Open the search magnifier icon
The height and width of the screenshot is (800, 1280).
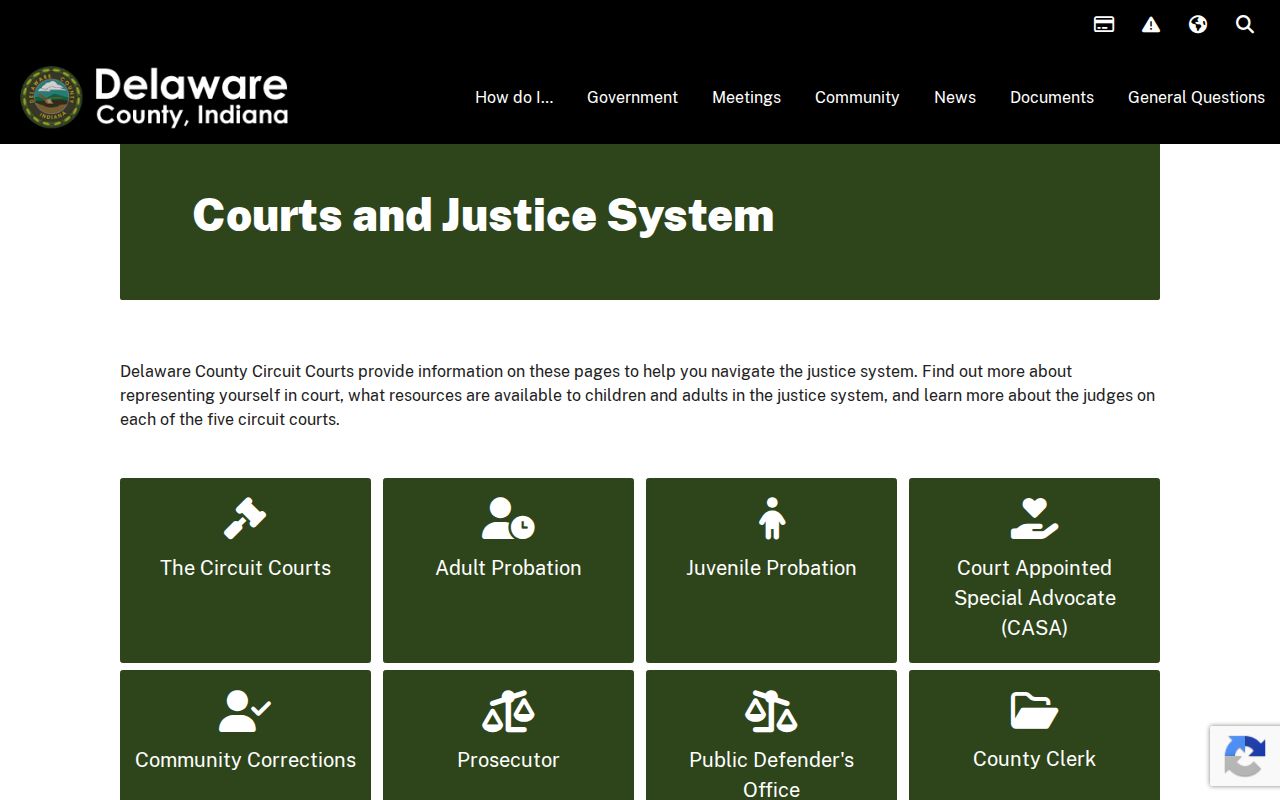(x=1245, y=24)
